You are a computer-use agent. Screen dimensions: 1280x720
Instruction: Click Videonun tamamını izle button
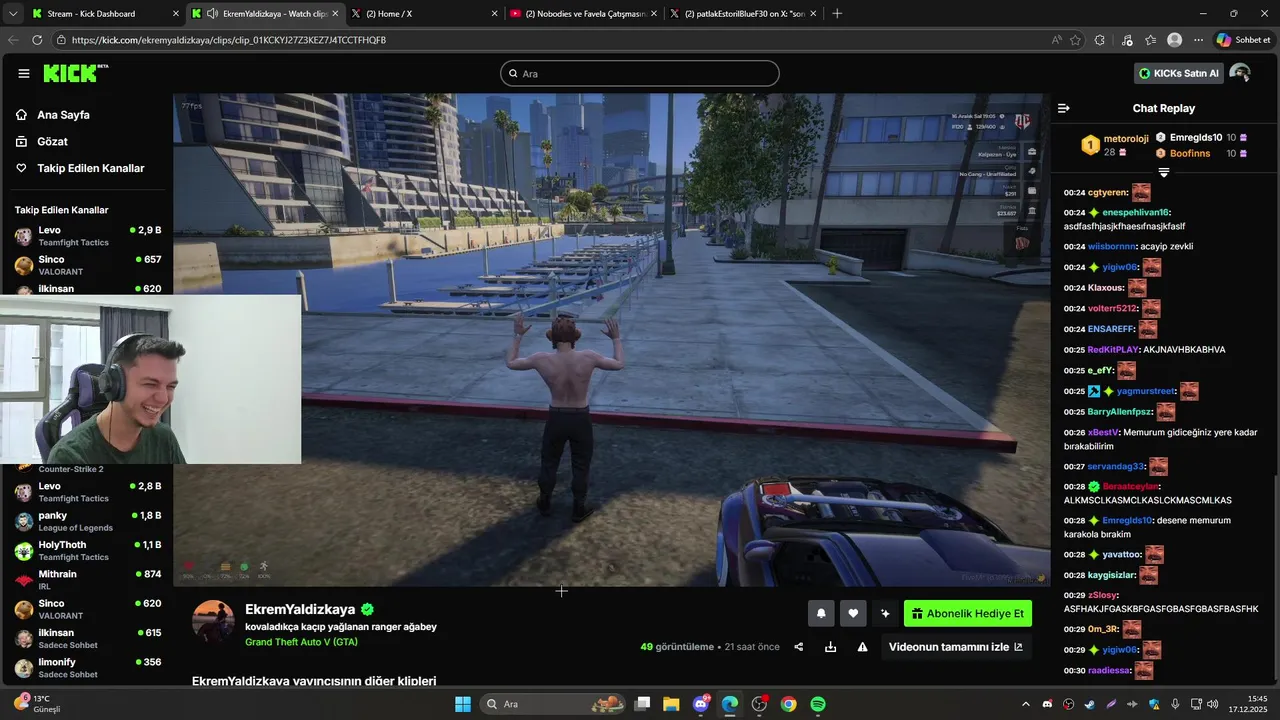[956, 647]
